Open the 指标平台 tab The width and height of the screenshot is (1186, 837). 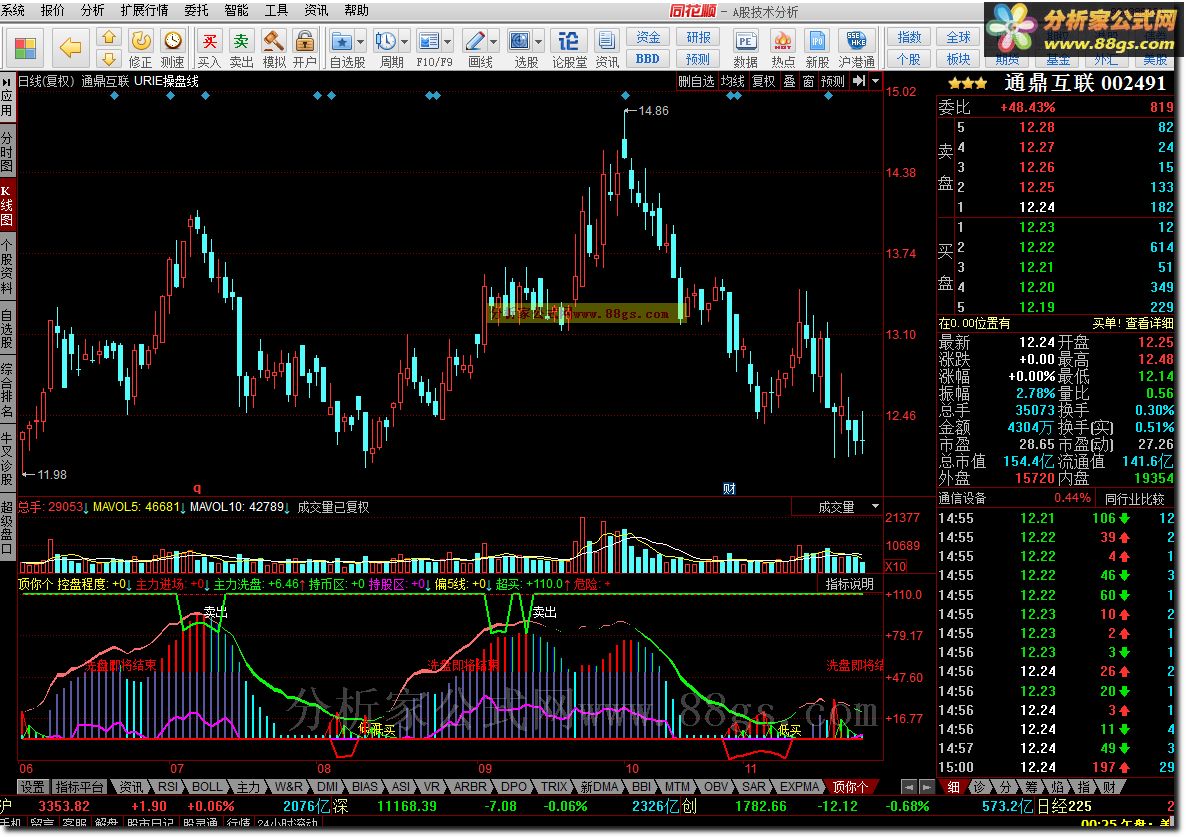[80, 787]
